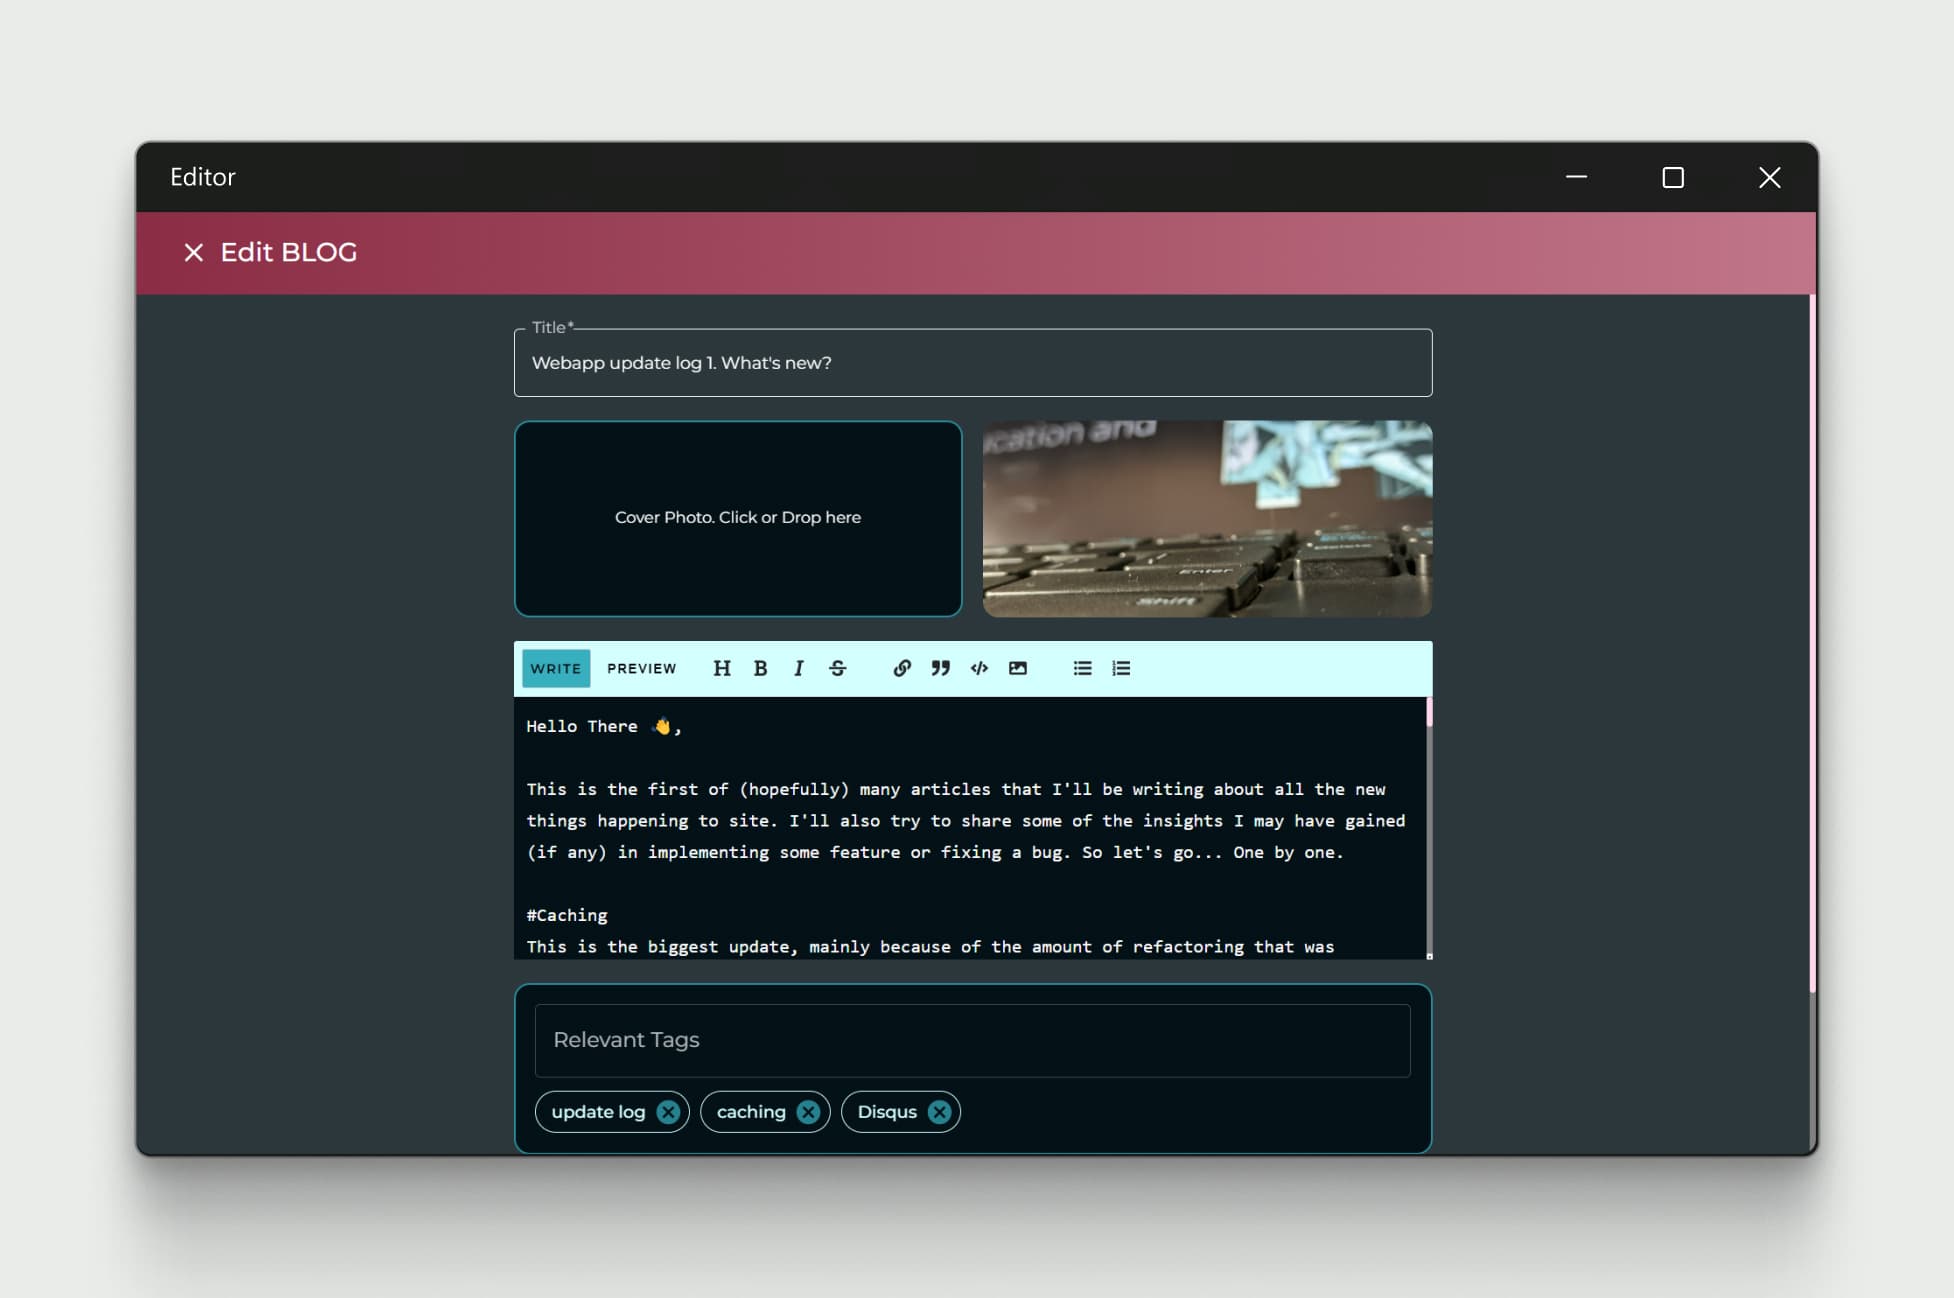Insert a blockquote with the quote icon
Viewport: 1954px width, 1298px height.
940,668
